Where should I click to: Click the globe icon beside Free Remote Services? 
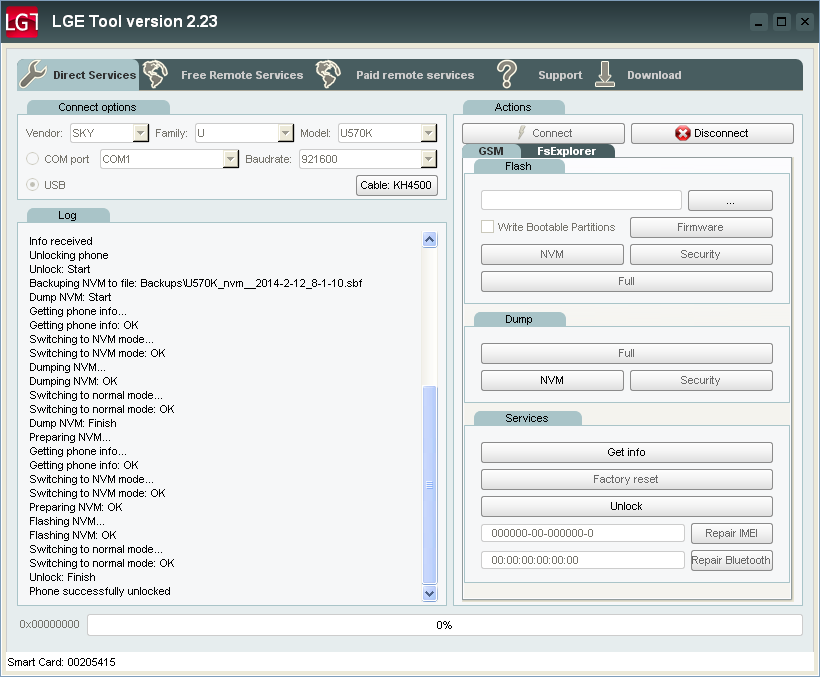coord(155,74)
